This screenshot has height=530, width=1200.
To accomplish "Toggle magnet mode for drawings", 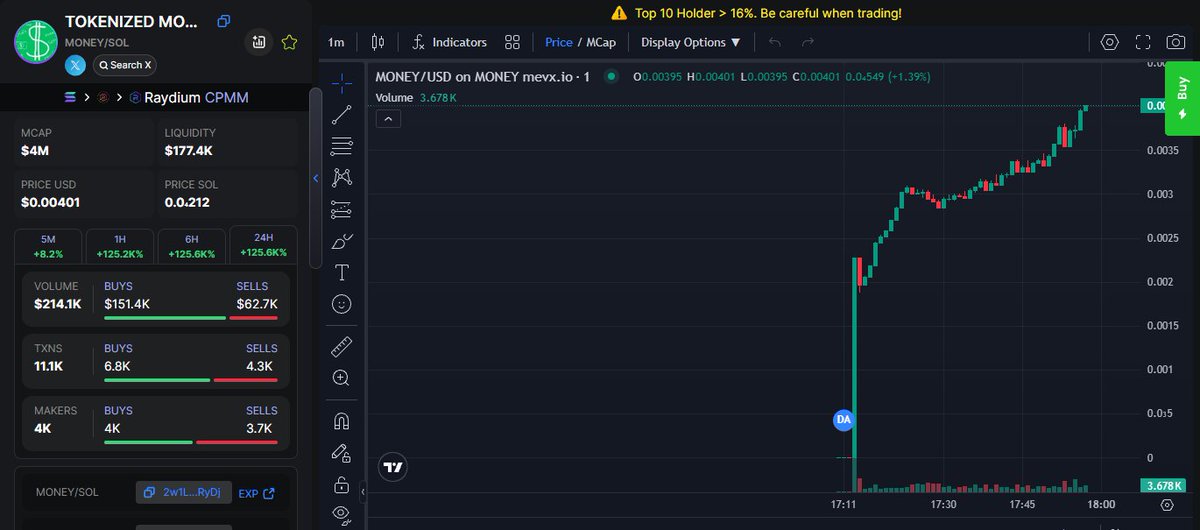I will [342, 421].
